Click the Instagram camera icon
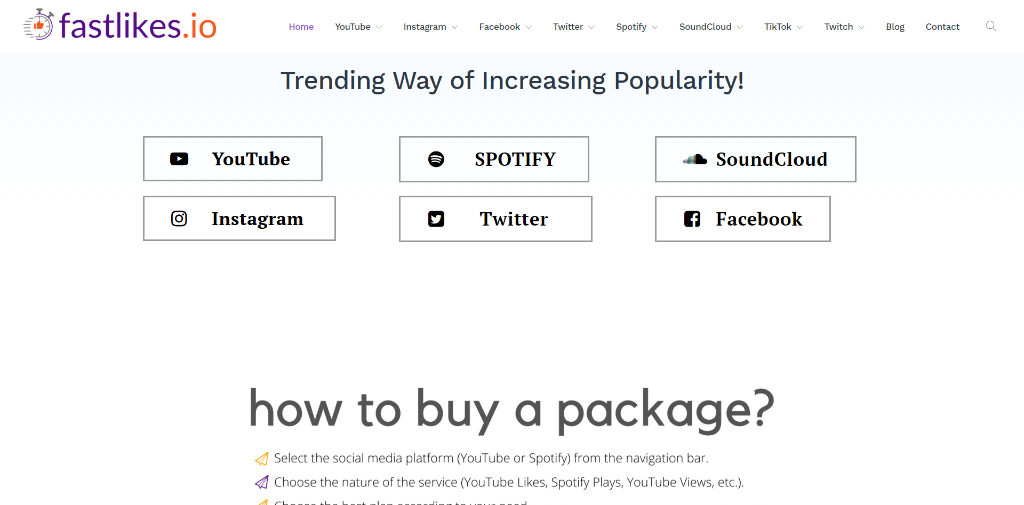The height and width of the screenshot is (505, 1024). (x=179, y=219)
